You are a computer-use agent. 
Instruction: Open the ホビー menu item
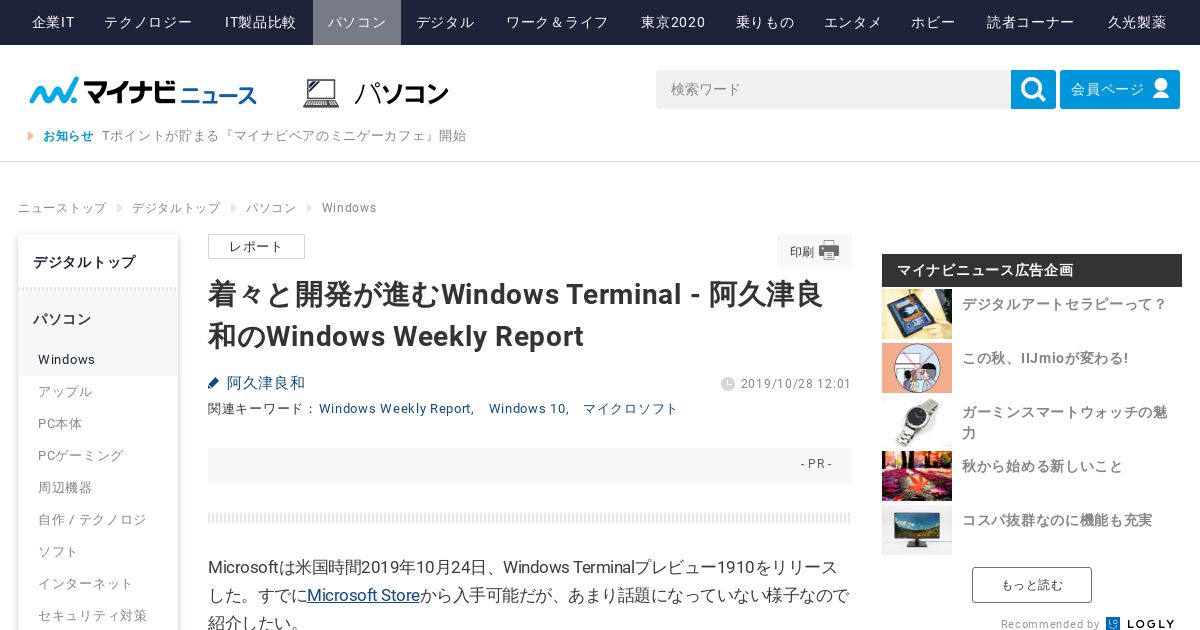click(x=933, y=22)
